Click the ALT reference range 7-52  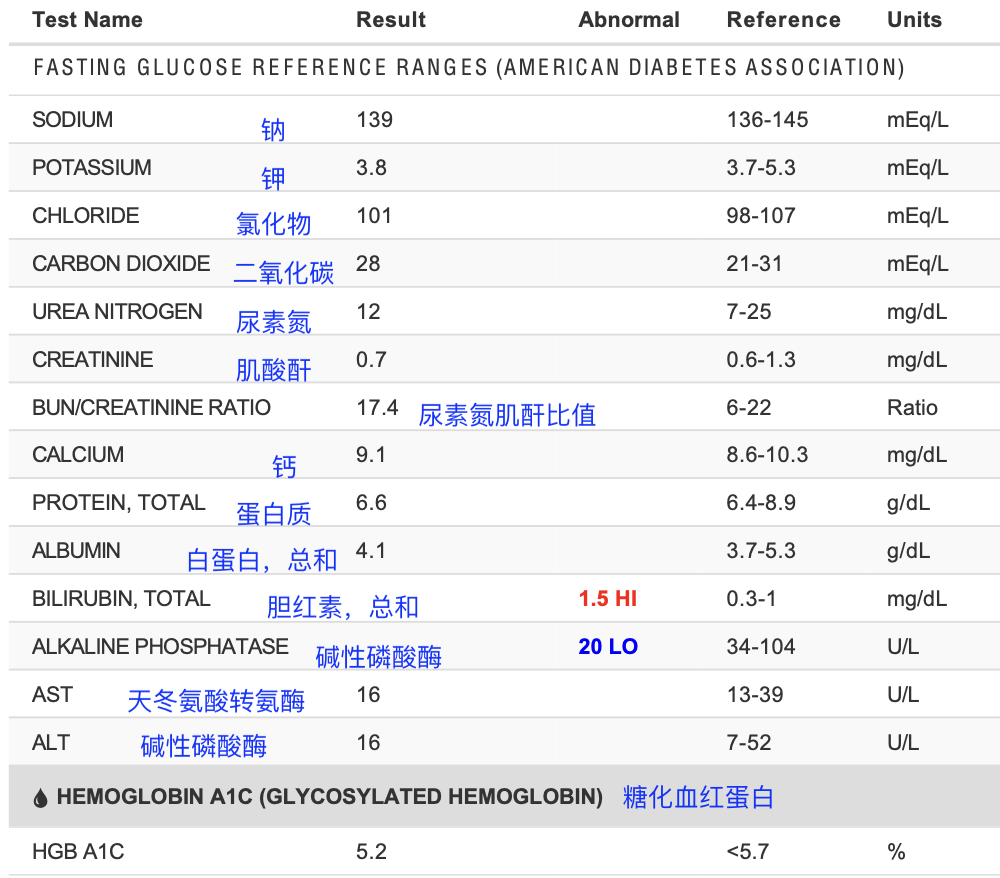(749, 743)
